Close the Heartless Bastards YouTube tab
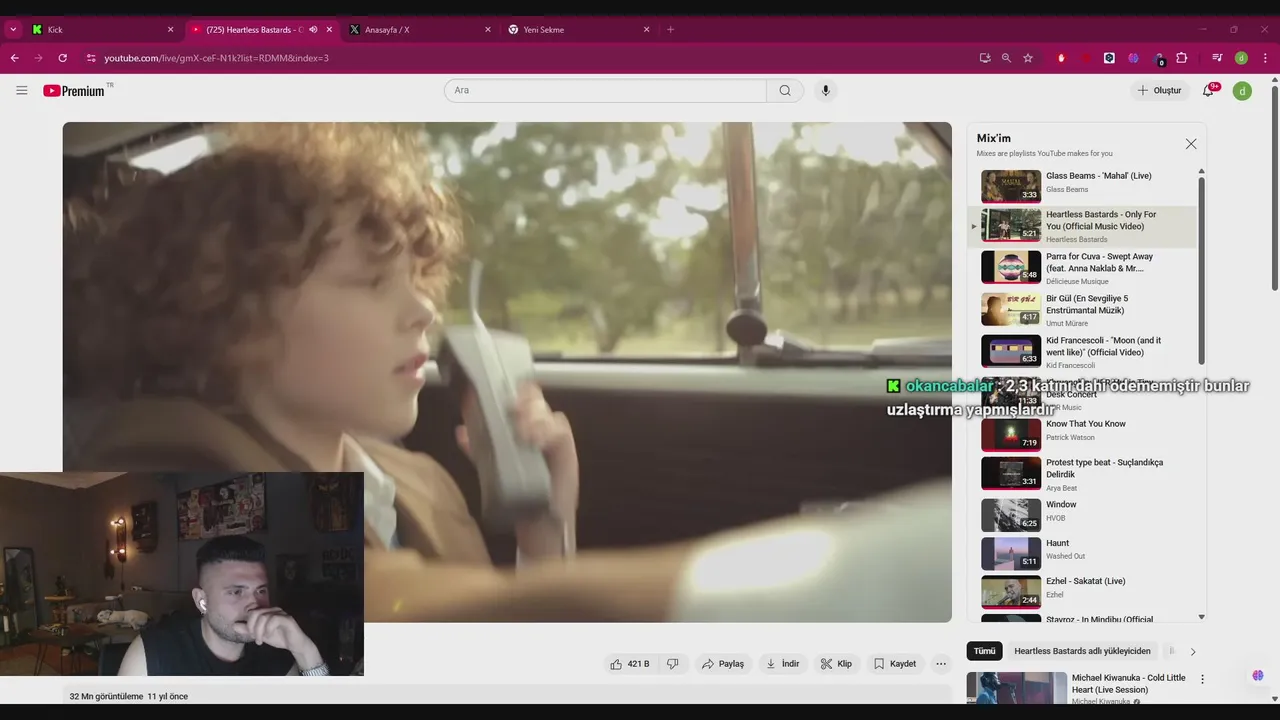Image resolution: width=1280 pixels, height=720 pixels. click(x=329, y=30)
